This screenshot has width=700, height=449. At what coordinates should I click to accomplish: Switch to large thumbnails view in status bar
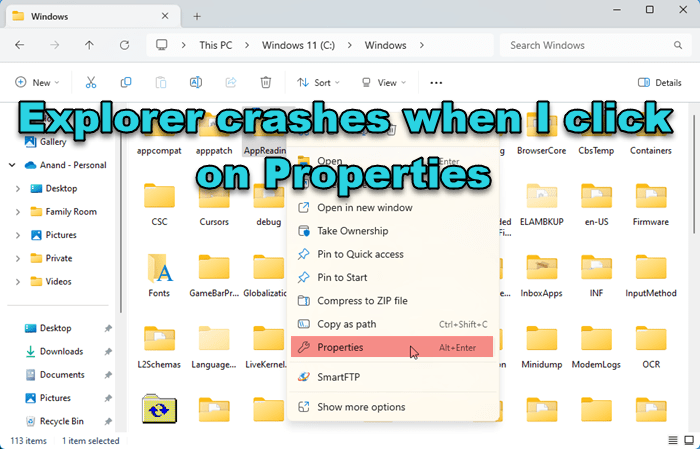tap(689, 441)
